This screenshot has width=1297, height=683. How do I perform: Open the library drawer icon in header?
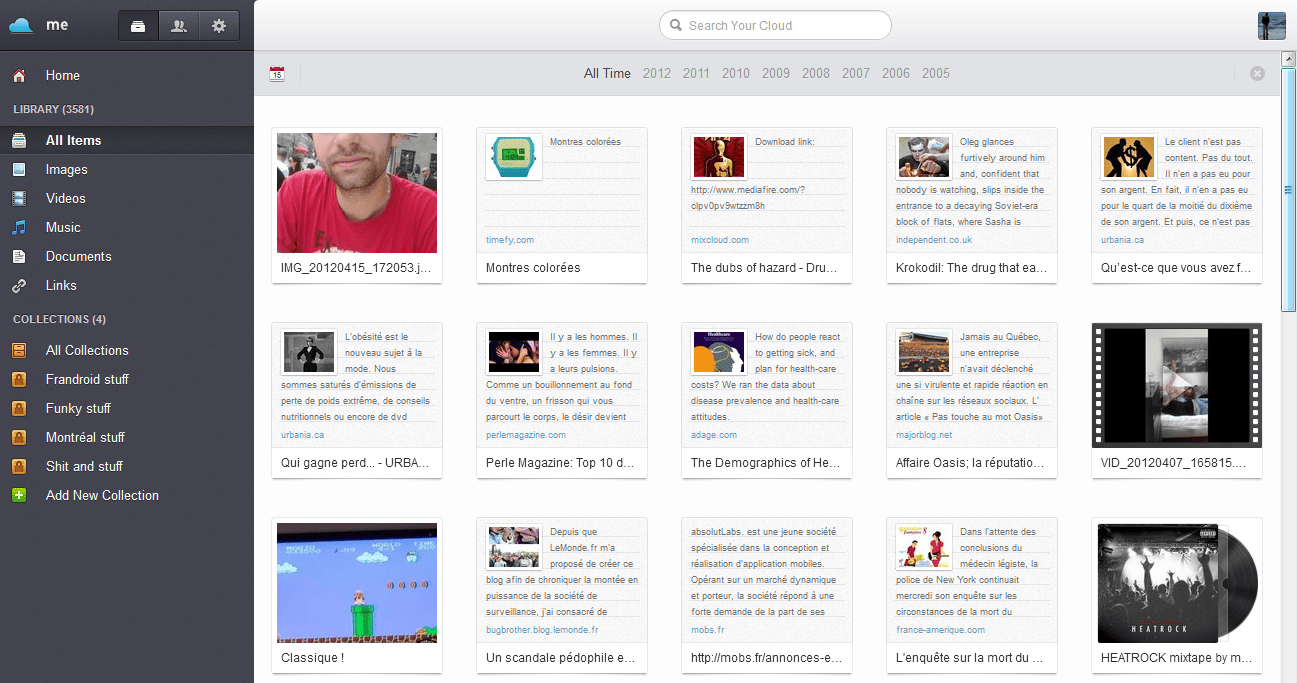coord(138,26)
